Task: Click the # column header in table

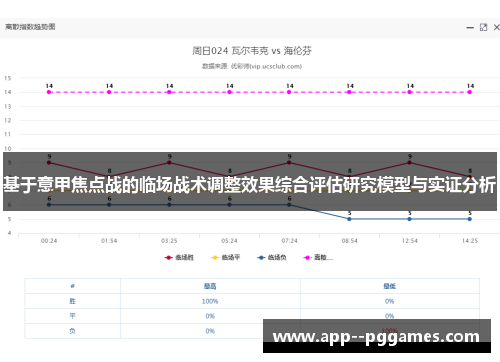Action: tap(72, 286)
